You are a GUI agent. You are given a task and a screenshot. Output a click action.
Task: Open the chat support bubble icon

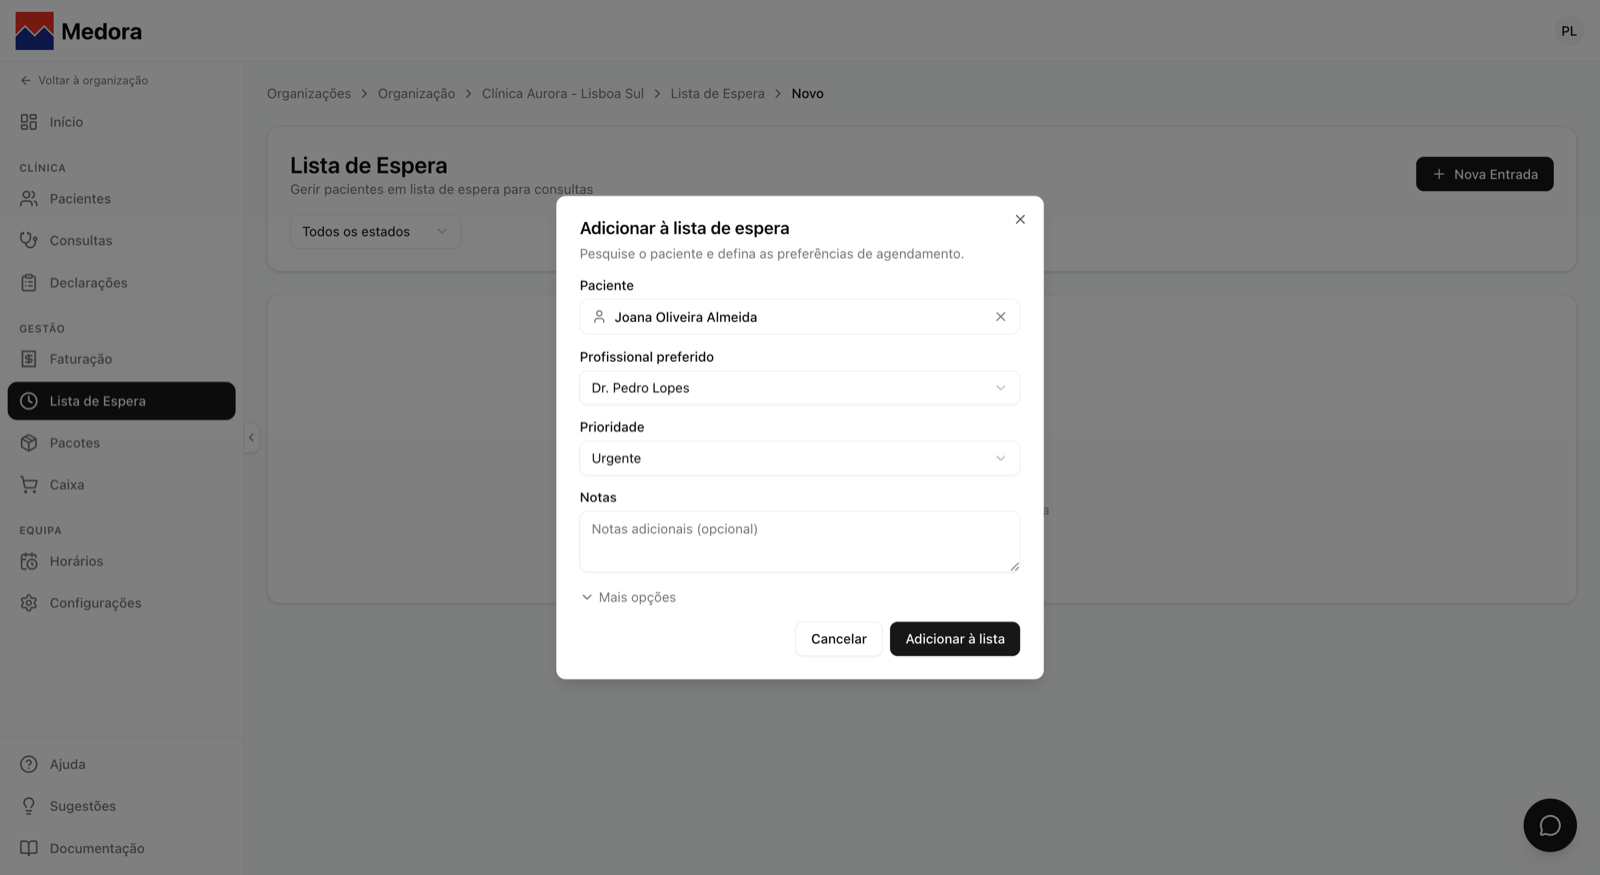[x=1549, y=825]
